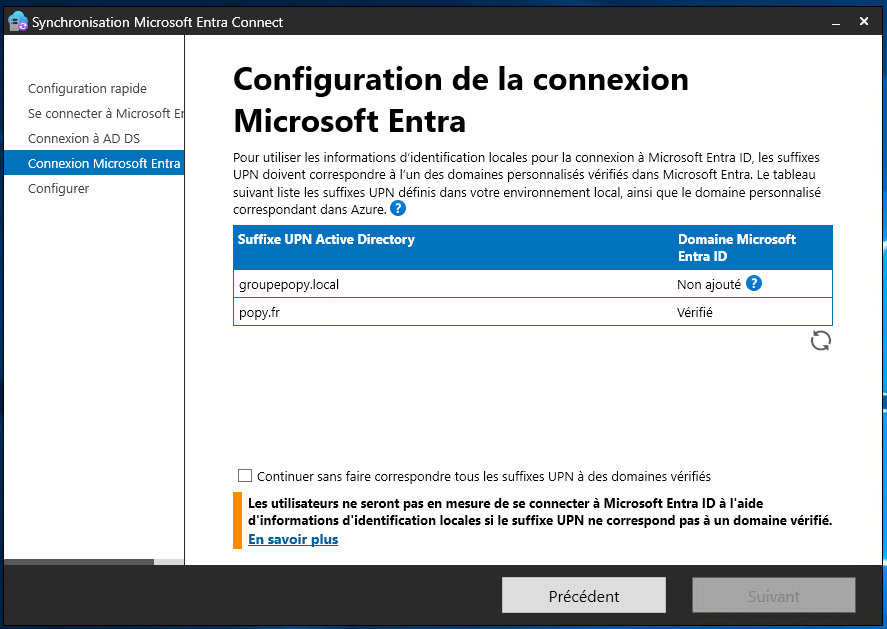
Task: Enable 'Continuer sans faire correspondre tous les suffixes UPN'
Action: tap(244, 476)
